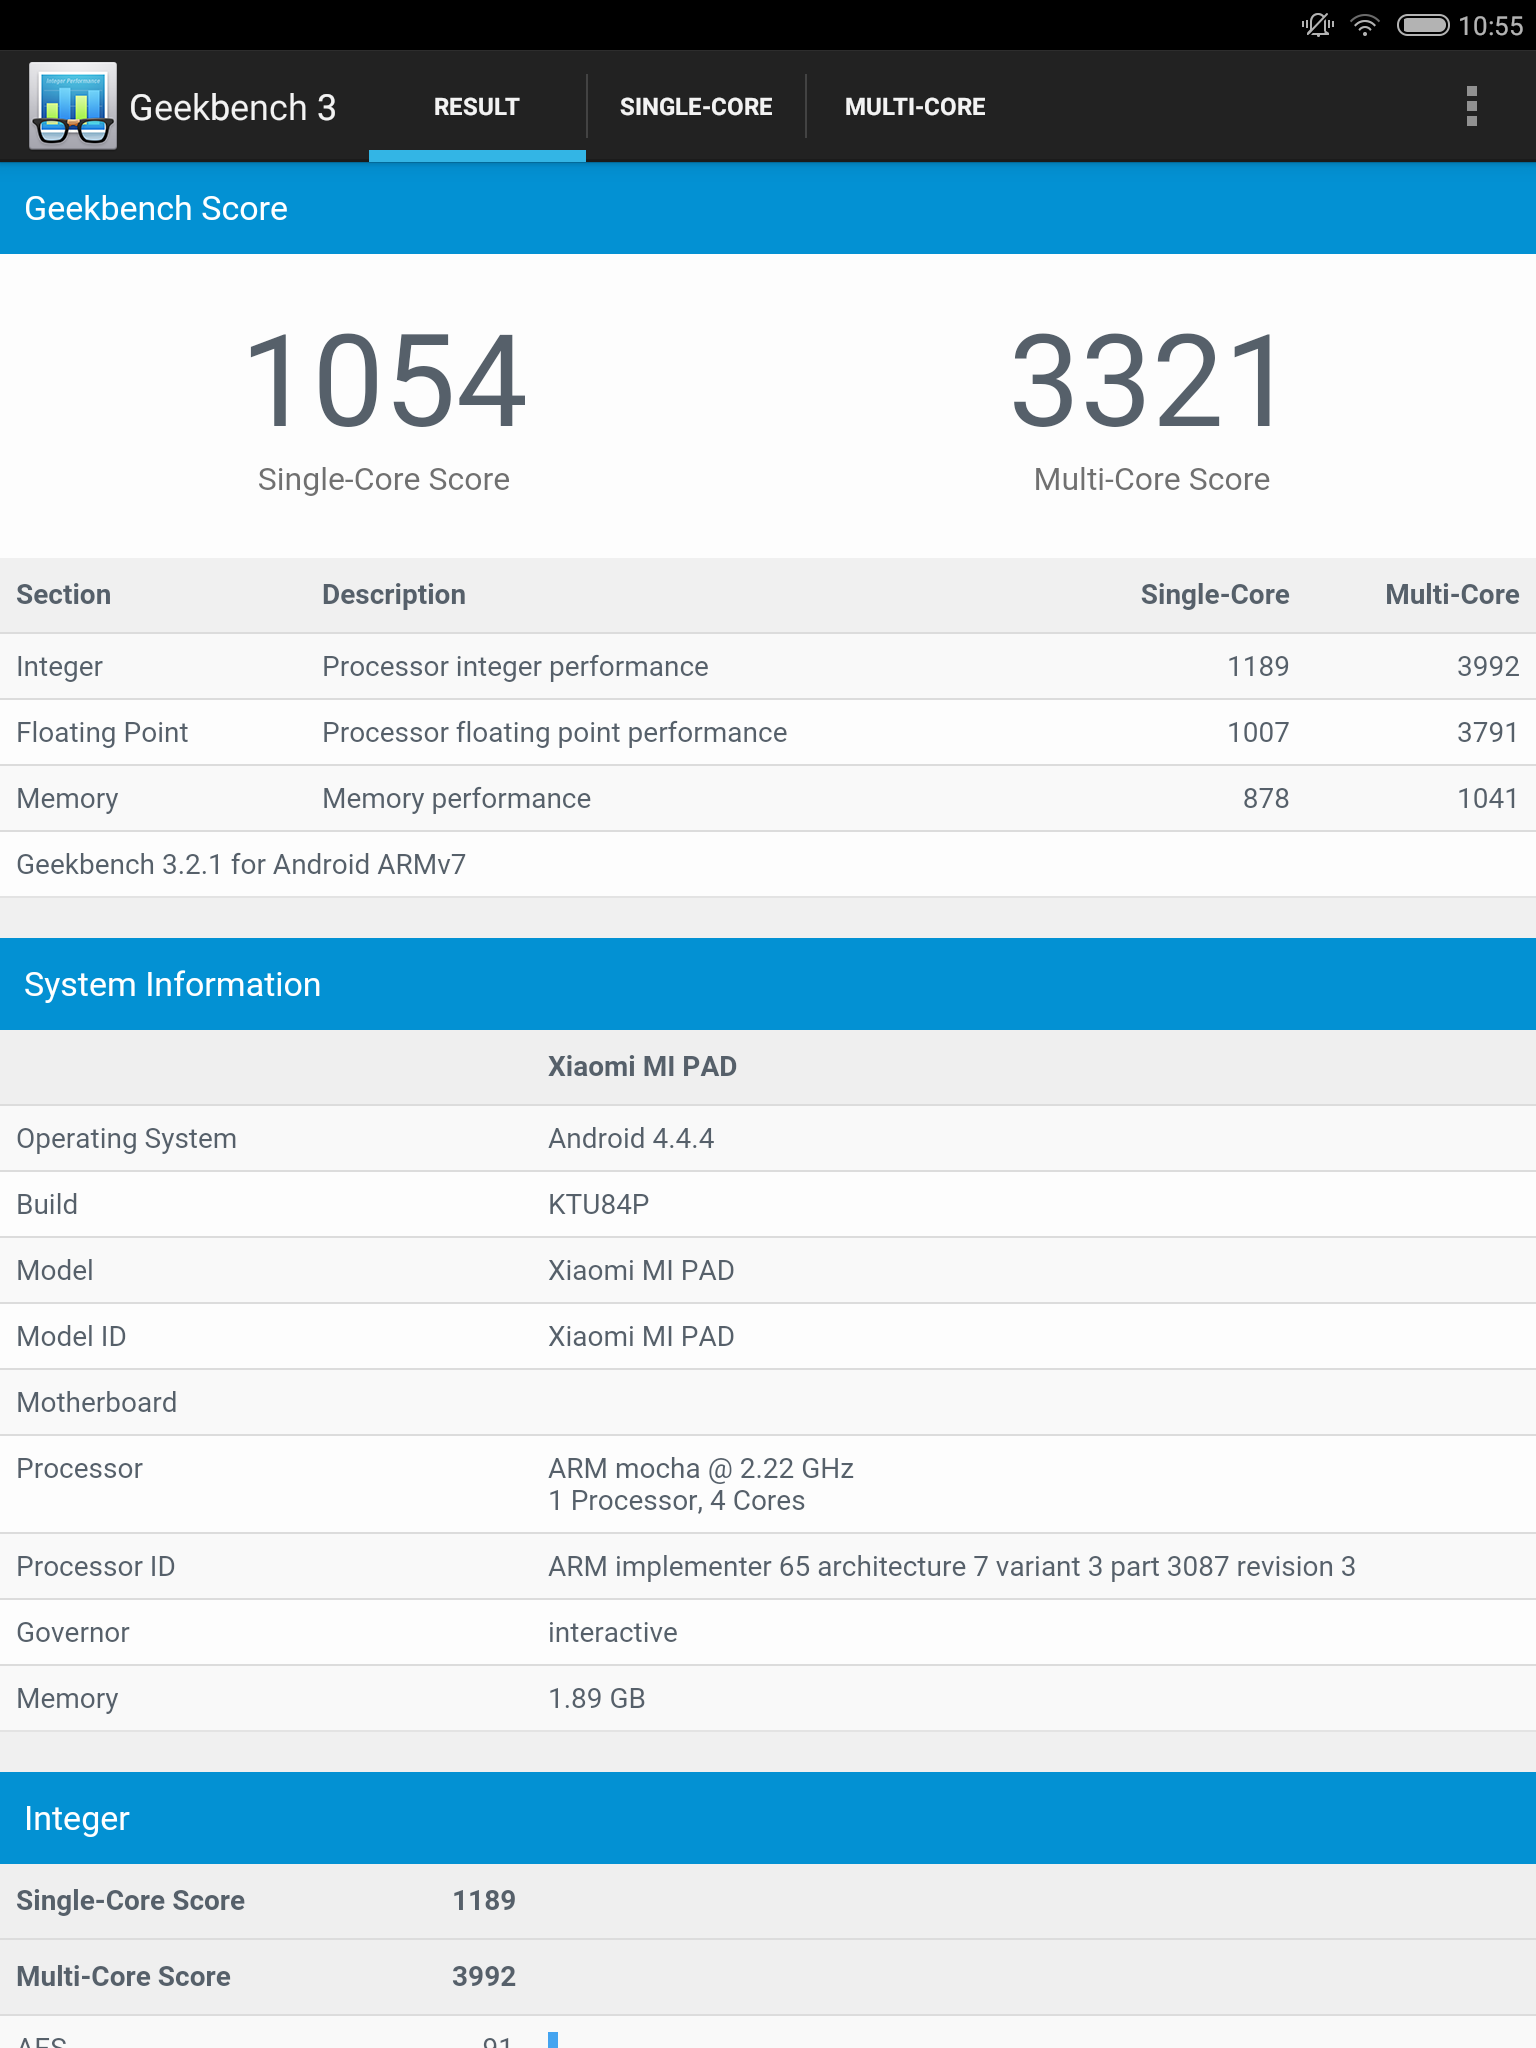The image size is (1536, 2048).
Task: Tap Integer single-core value 1189 in table
Action: [1258, 666]
